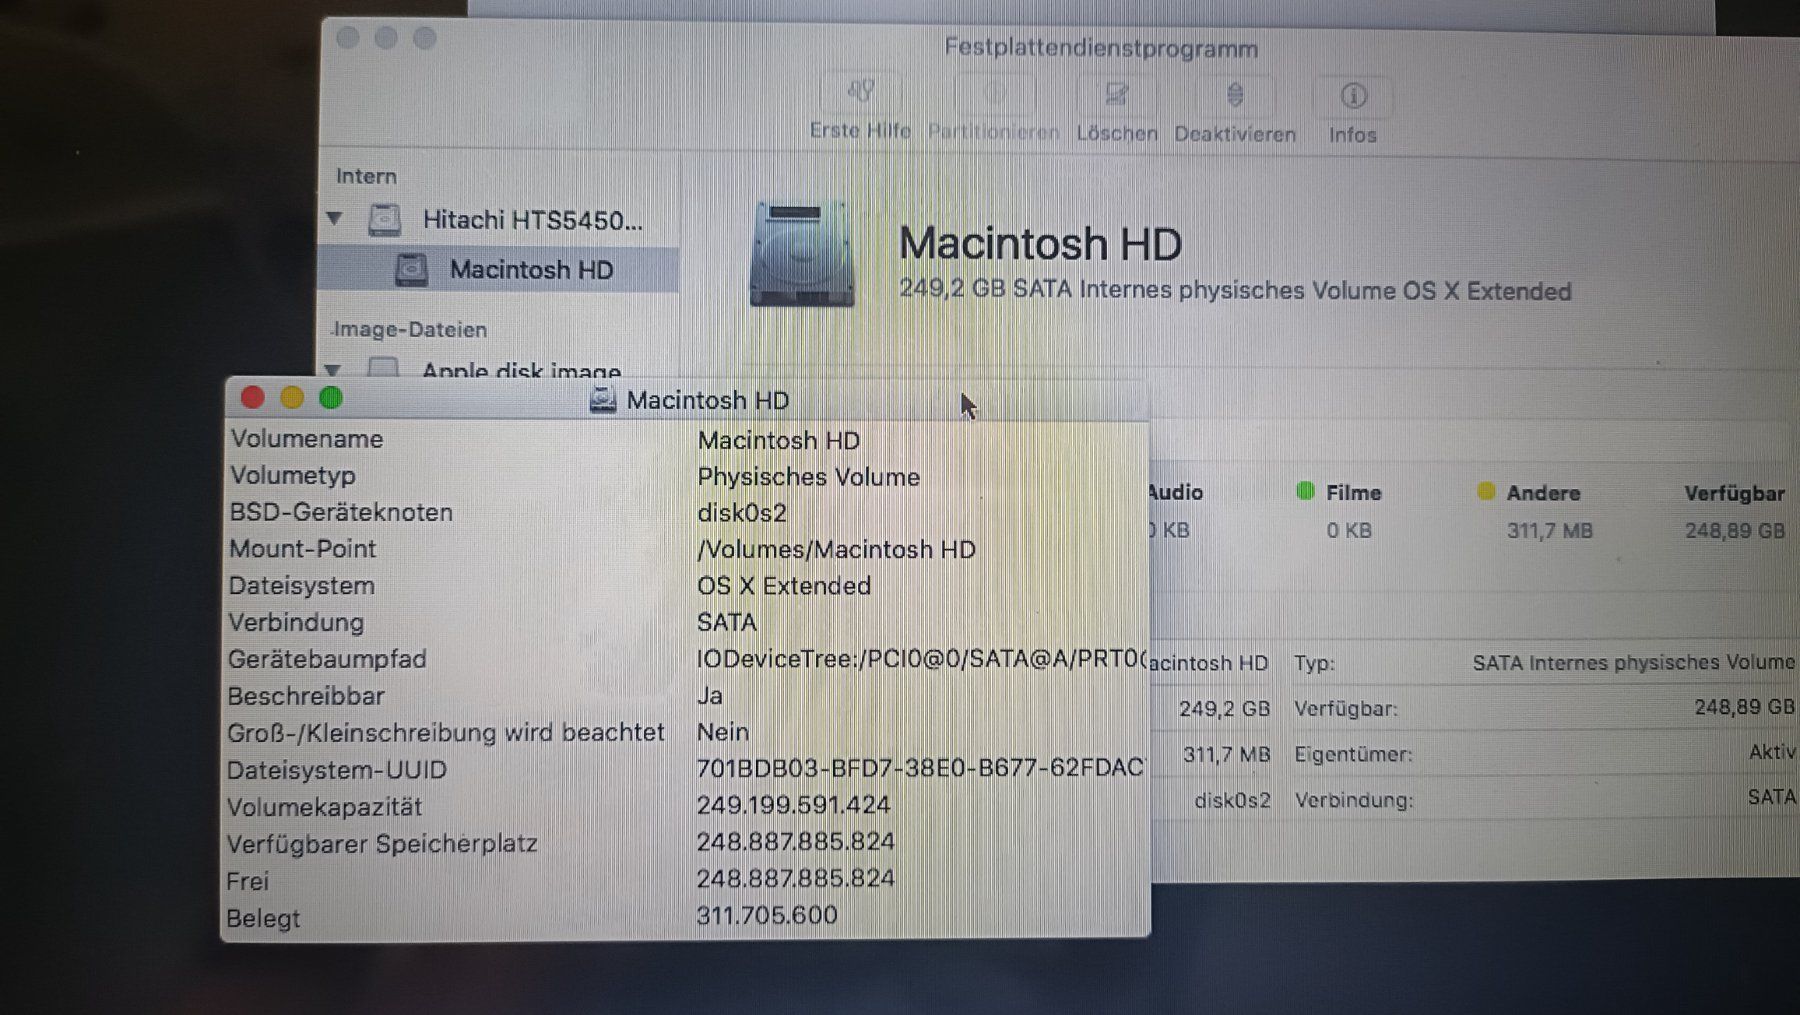Open the Infos toolbar icon
Image resolution: width=1800 pixels, height=1015 pixels.
pos(1353,96)
